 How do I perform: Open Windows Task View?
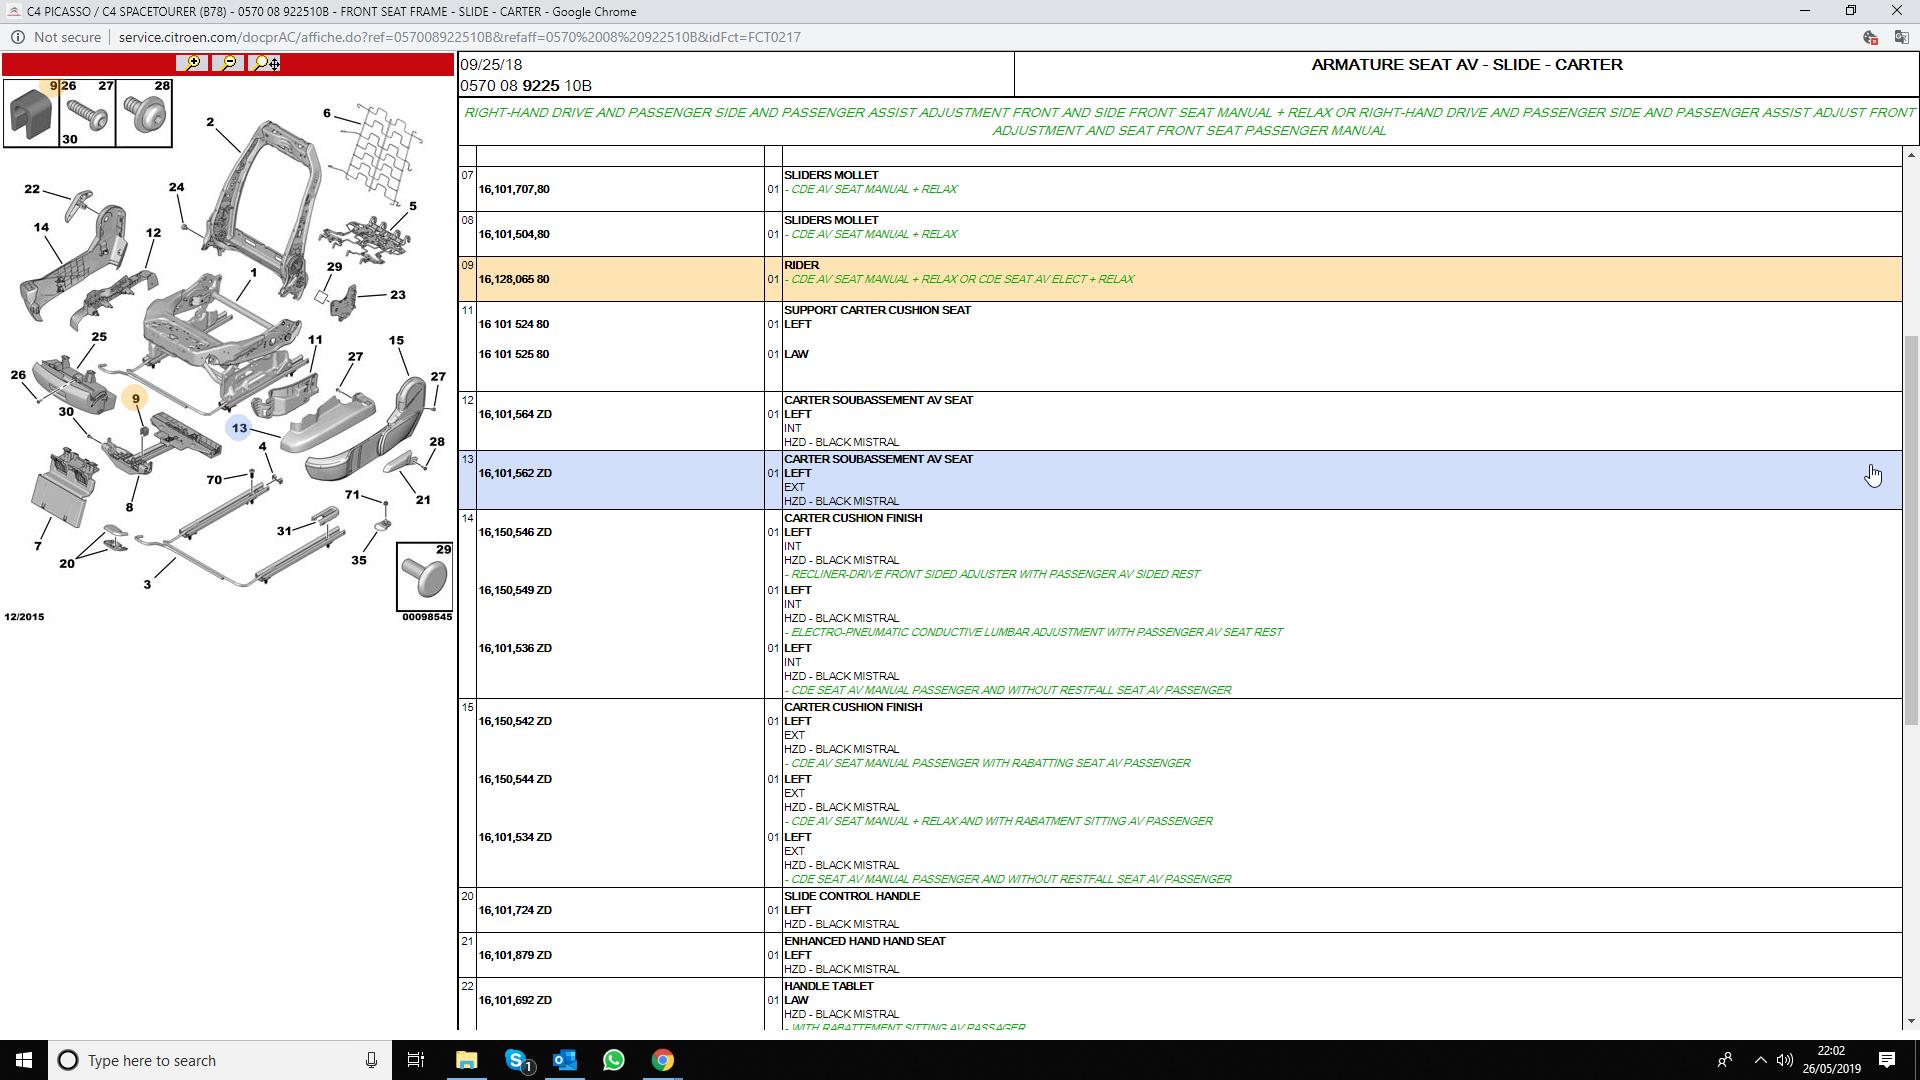(416, 1060)
